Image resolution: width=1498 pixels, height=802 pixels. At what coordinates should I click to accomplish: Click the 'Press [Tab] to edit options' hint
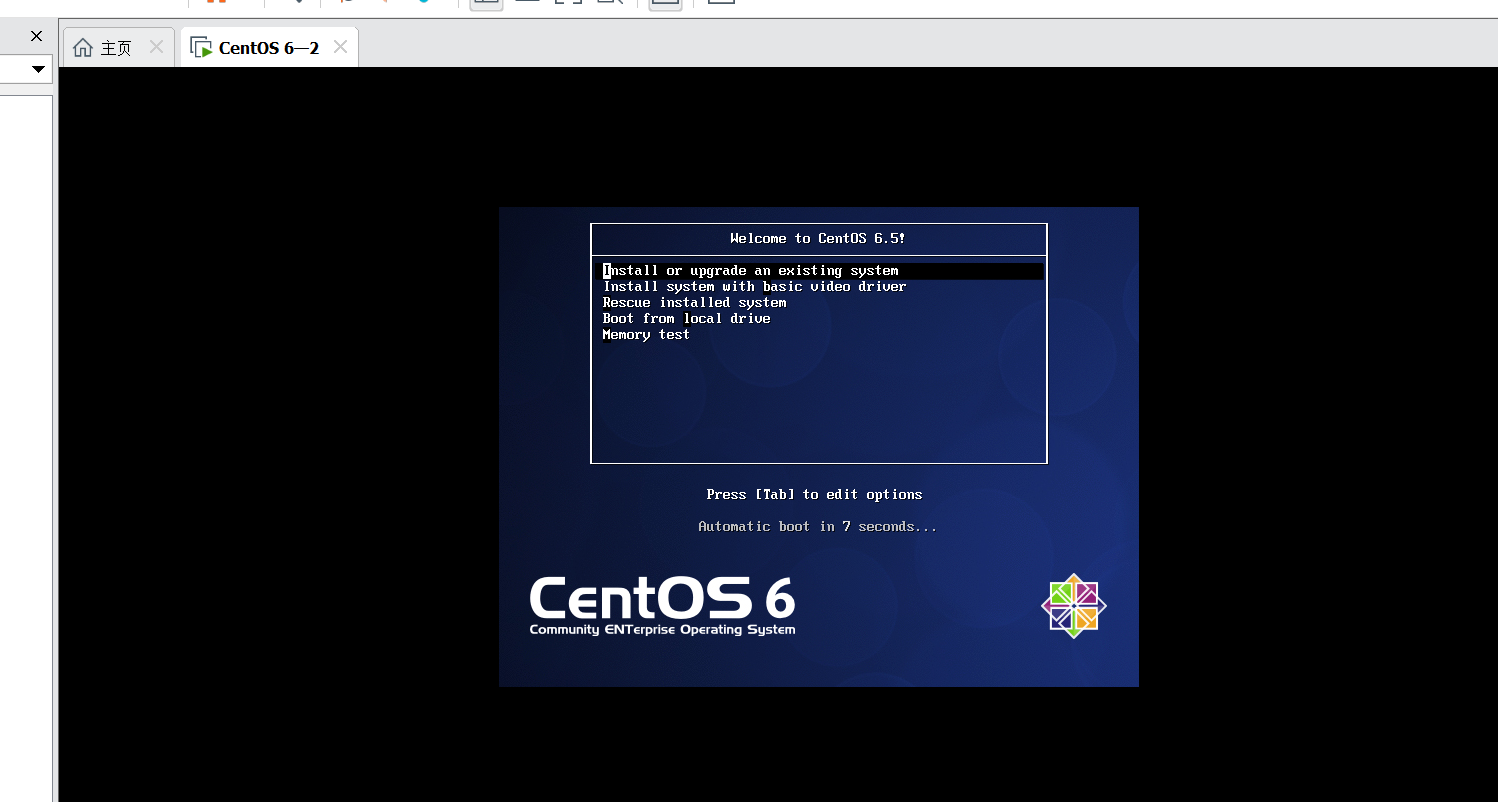point(814,495)
